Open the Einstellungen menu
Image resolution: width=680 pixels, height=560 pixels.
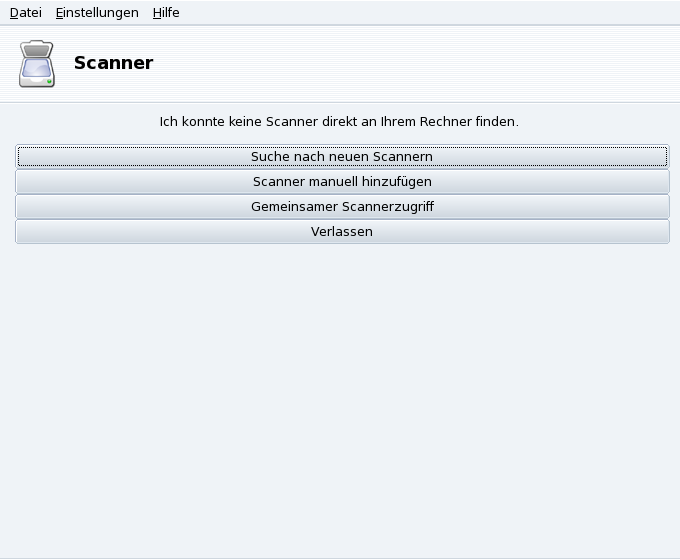click(97, 13)
